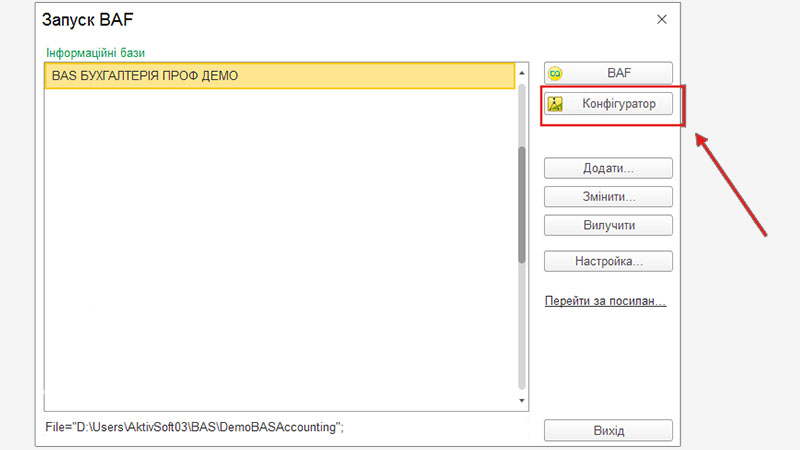Click the list scroll-down arrow
Screen dimensions: 800x450
[x=521, y=400]
